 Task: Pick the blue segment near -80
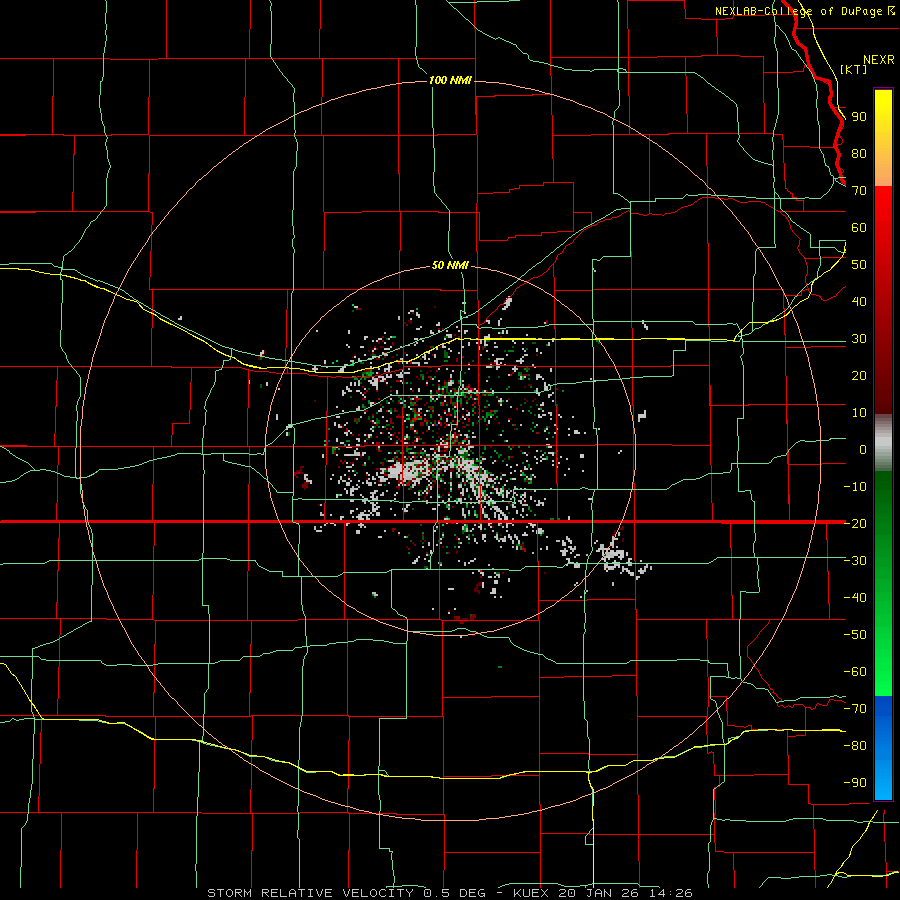tap(883, 746)
